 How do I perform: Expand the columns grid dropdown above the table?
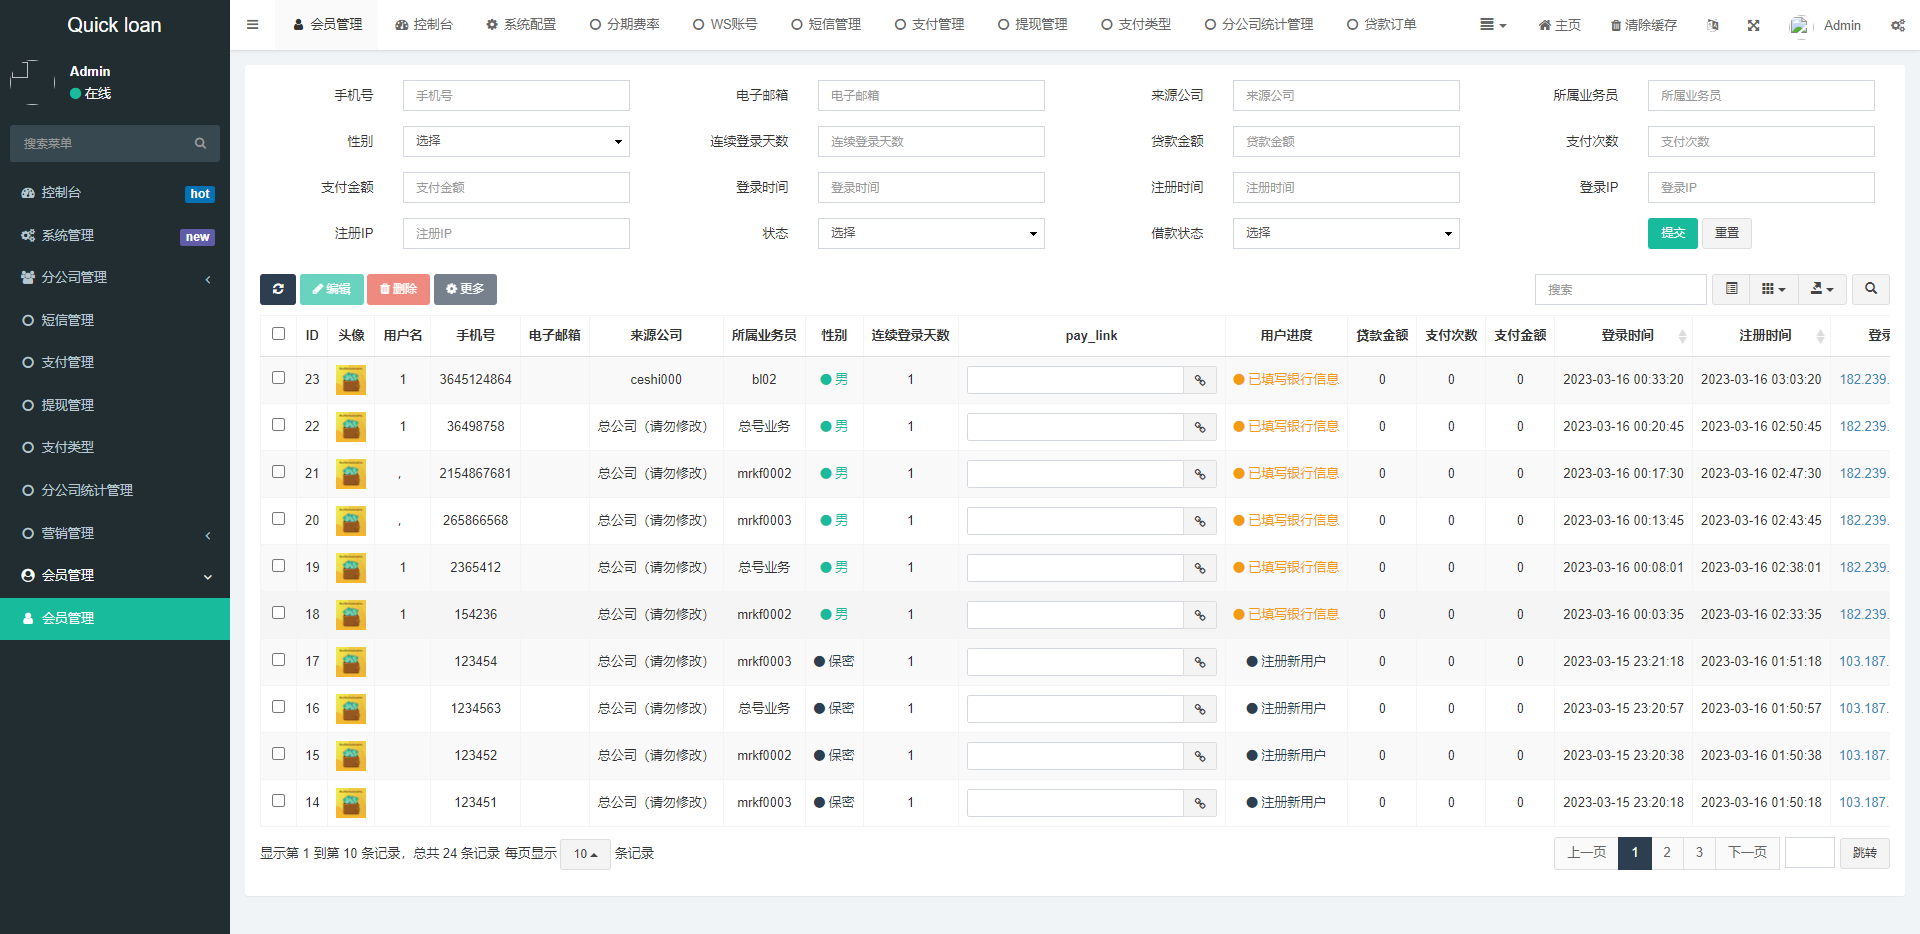point(1773,289)
